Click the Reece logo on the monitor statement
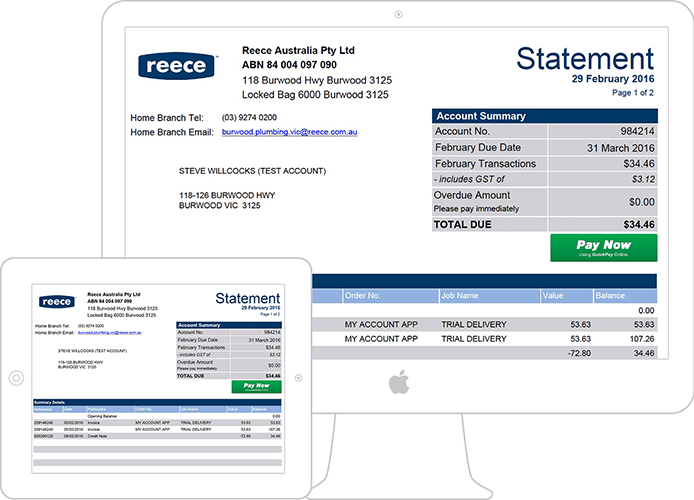 [177, 66]
